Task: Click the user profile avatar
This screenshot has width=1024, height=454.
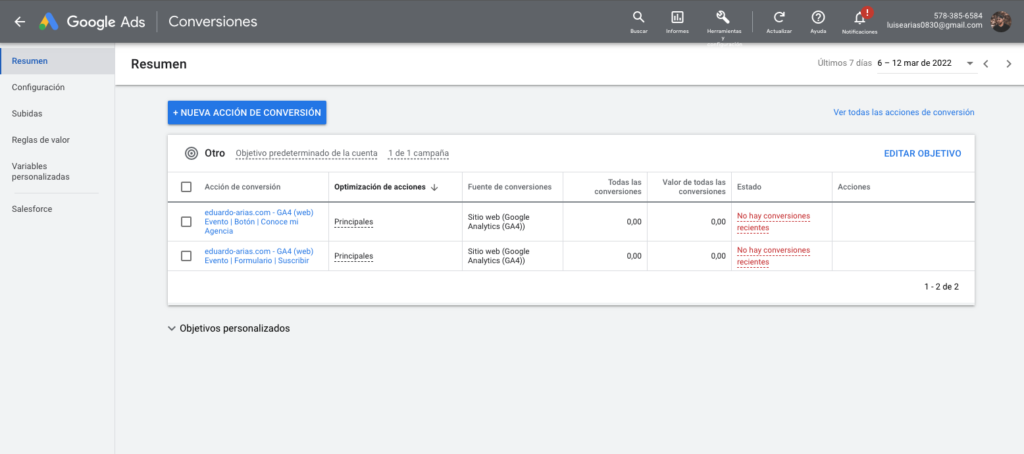Action: [1000, 22]
